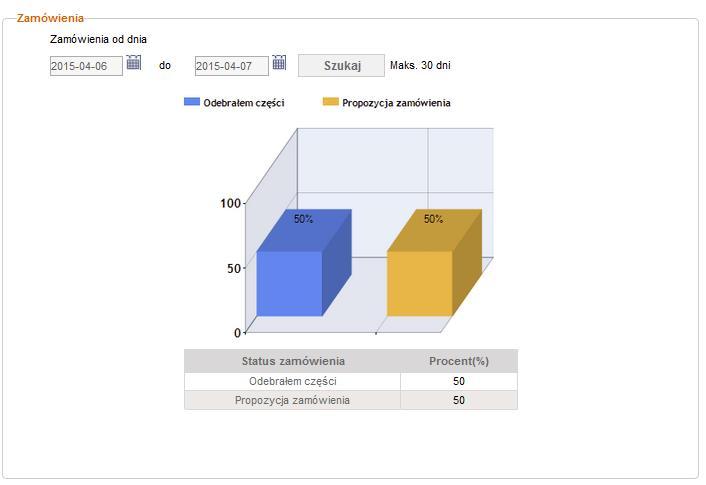Select the Odebrałem części legend label
This screenshot has width=706, height=485.
[244, 103]
